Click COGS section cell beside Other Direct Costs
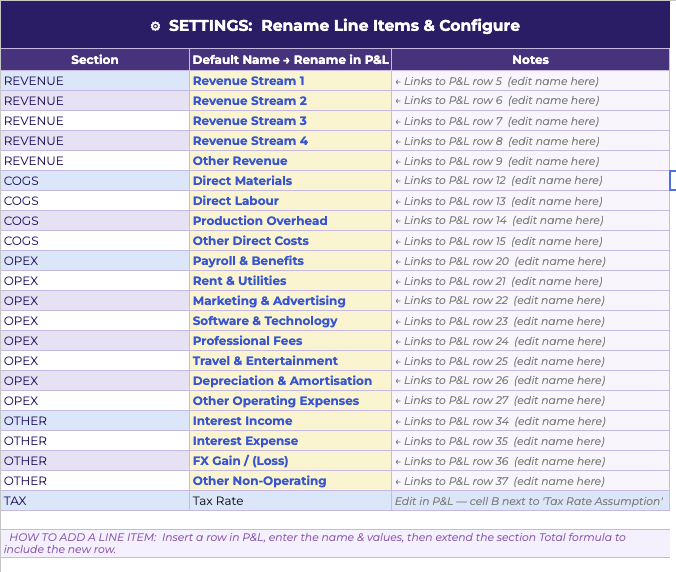This screenshot has height=572, width=676. click(x=95, y=241)
